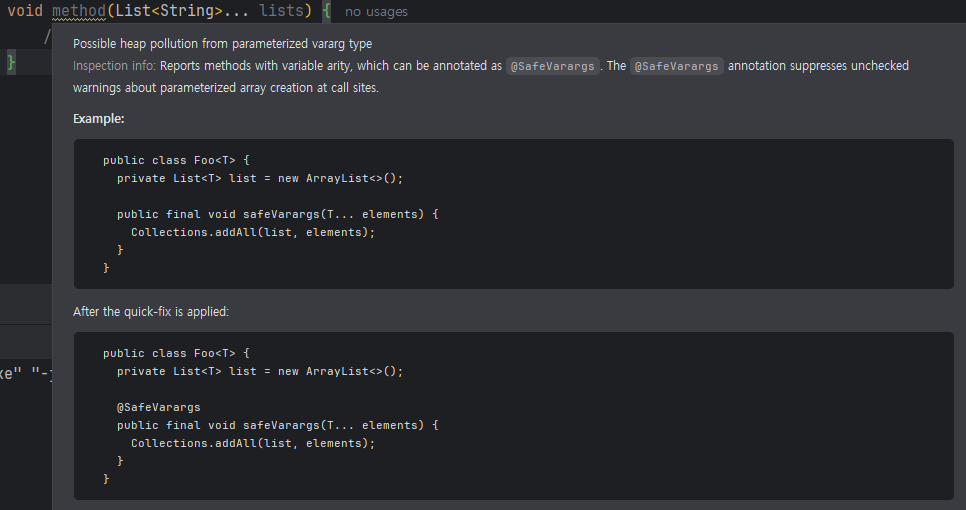This screenshot has height=510, width=966.
Task: Click '@SafeVarargs' annotation line in second code block
Action: tap(158, 407)
